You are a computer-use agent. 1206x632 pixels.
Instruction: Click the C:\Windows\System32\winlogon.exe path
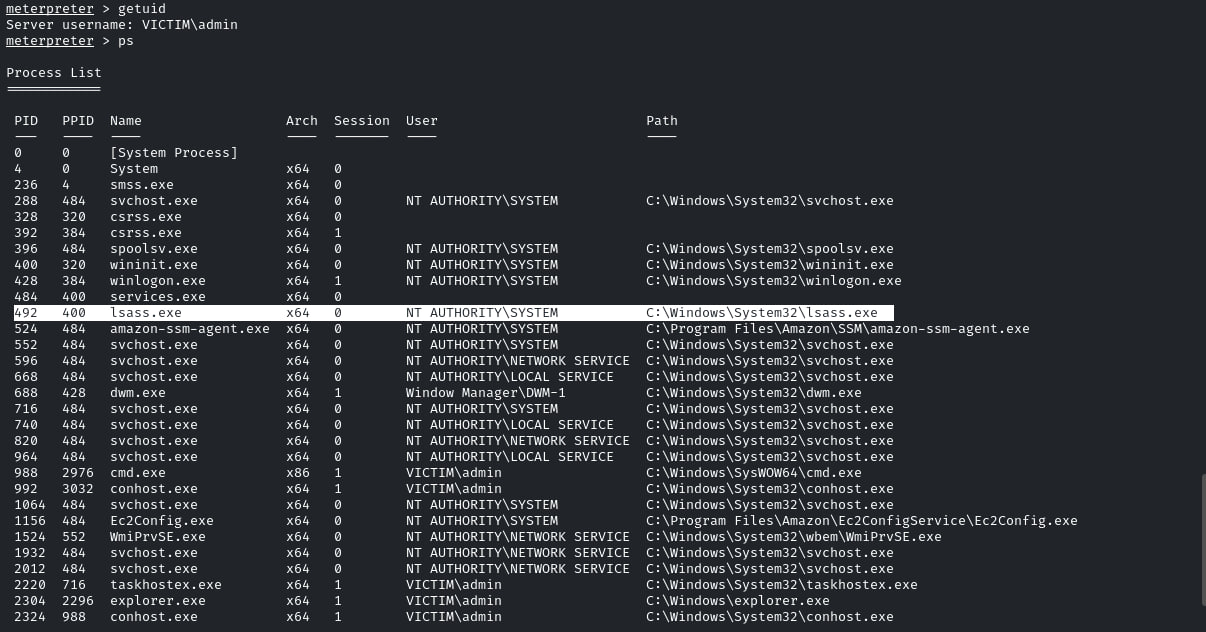coord(774,281)
